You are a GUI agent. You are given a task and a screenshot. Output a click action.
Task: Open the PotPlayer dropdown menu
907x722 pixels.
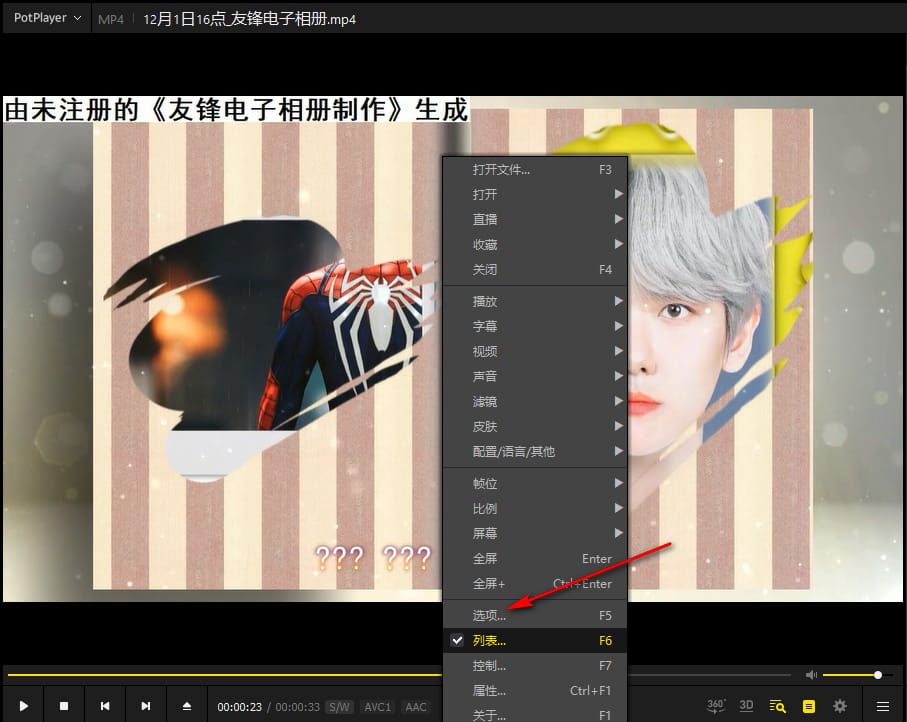(47, 18)
